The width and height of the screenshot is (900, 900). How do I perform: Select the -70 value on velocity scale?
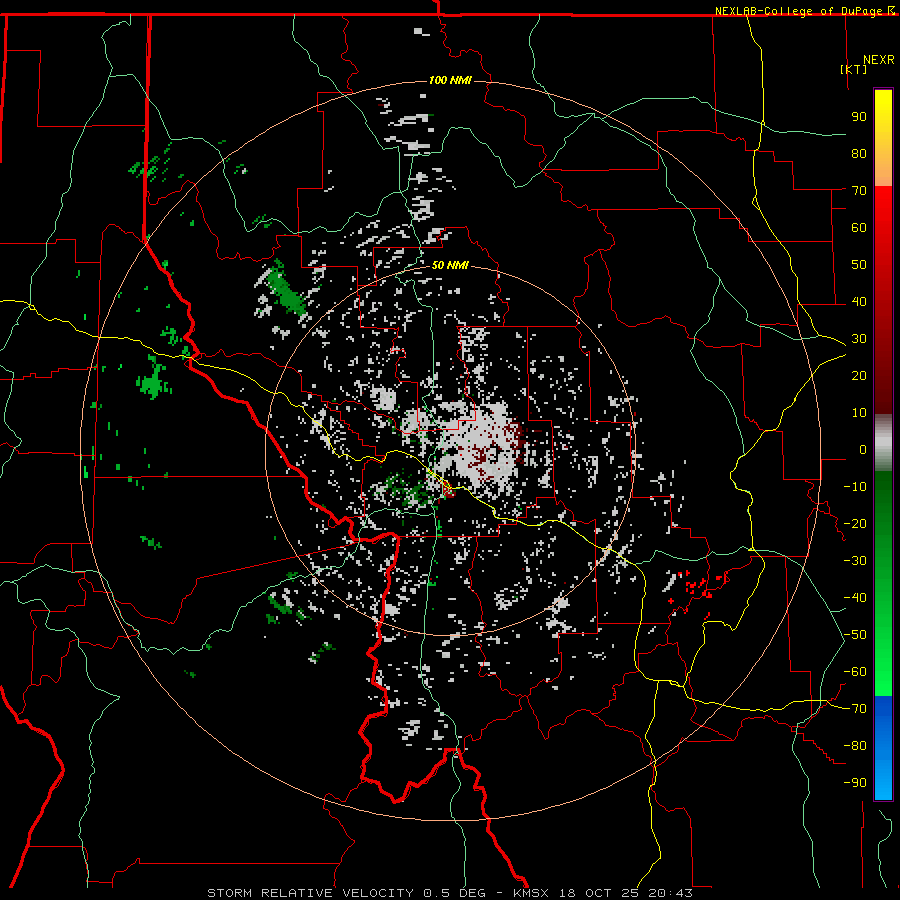[855, 709]
